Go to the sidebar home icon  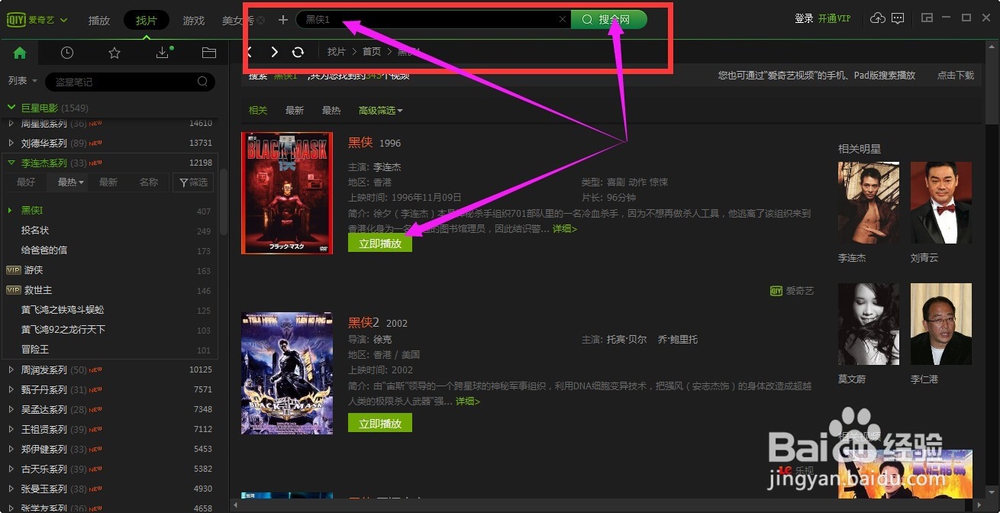pyautogui.click(x=20, y=53)
